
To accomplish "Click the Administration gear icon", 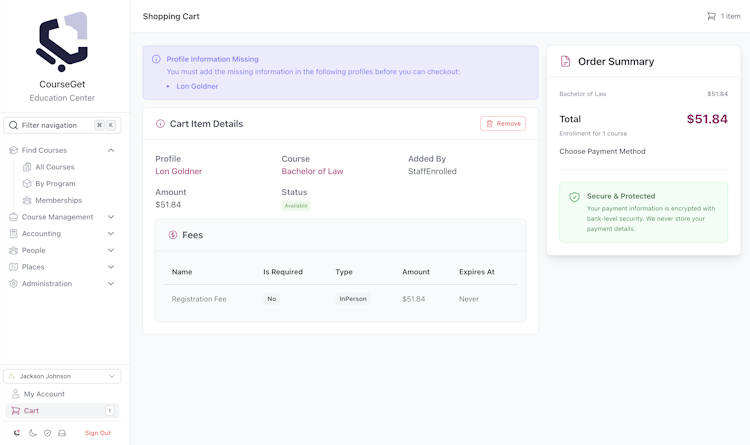I will pos(13,284).
